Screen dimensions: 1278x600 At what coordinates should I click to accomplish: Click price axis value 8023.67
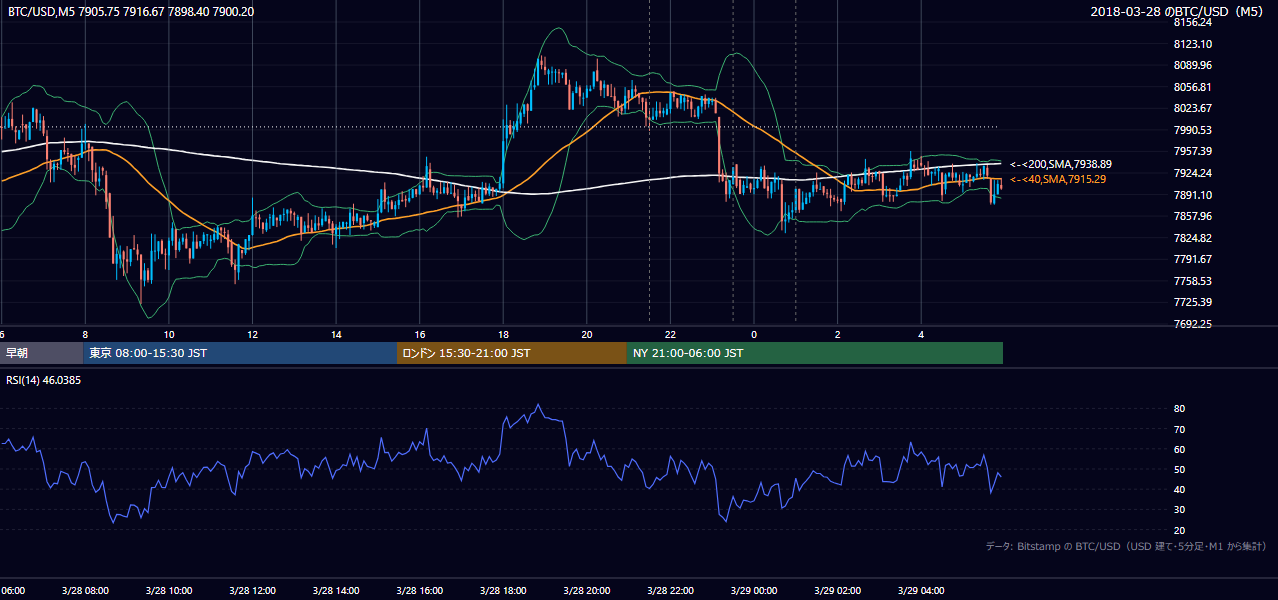(x=1193, y=108)
